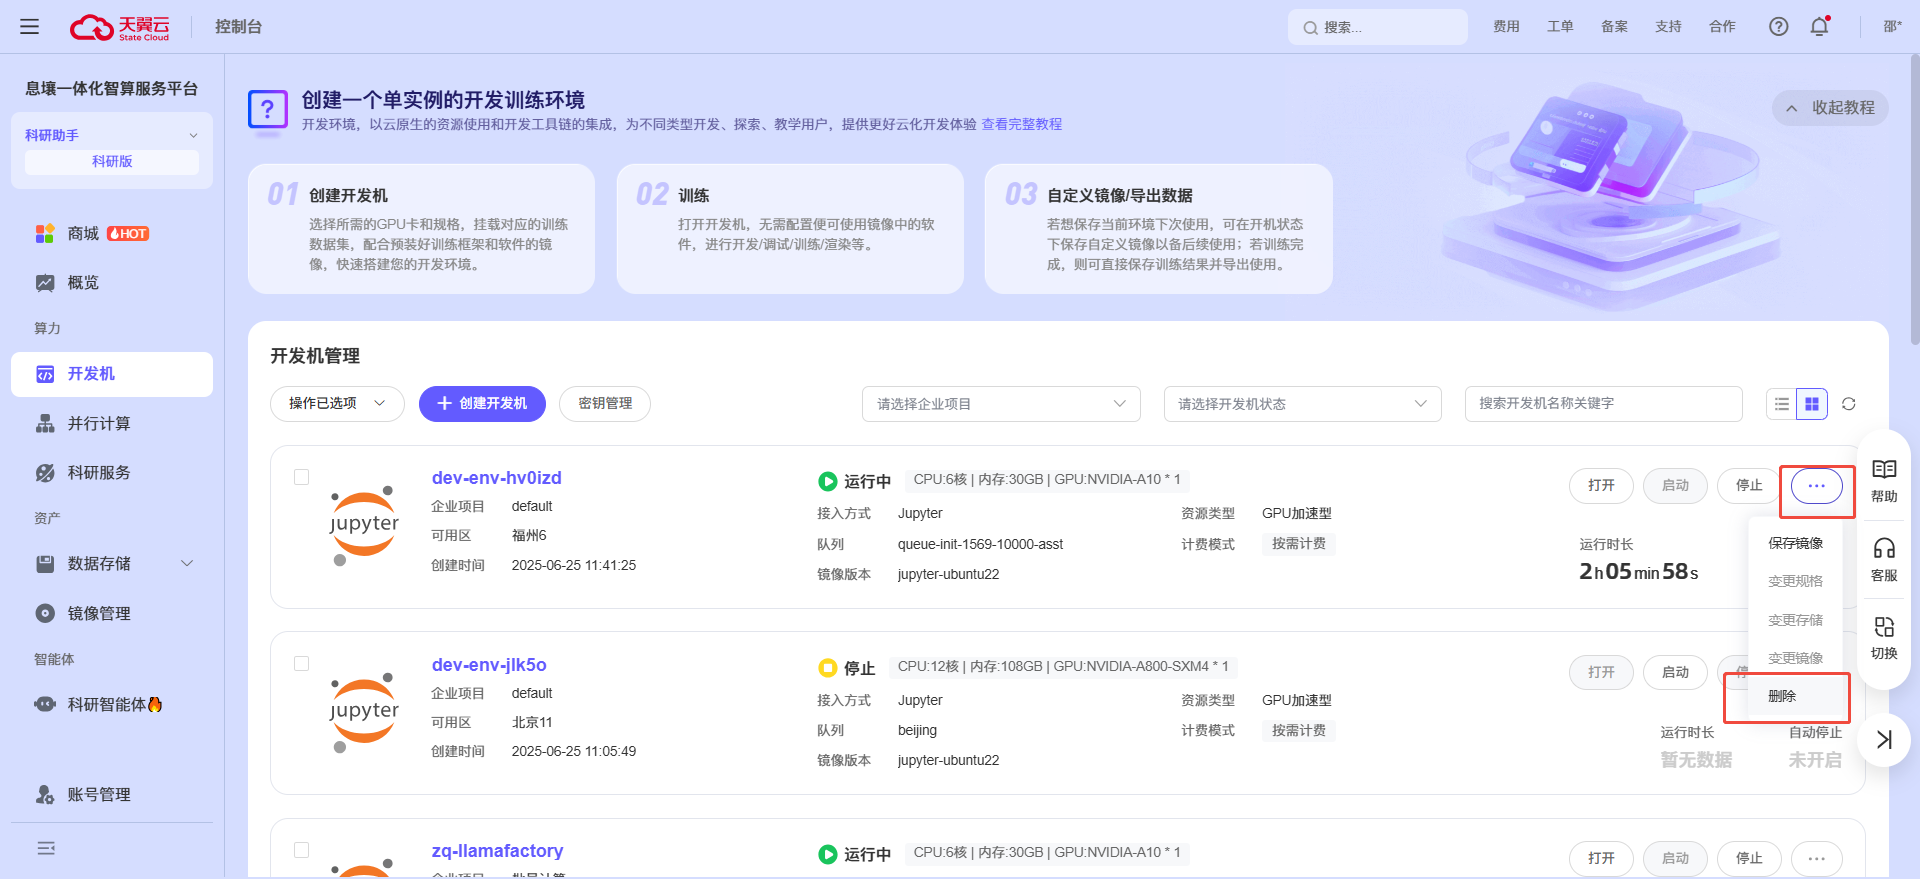Expand the 数据存储 submenu arrow

pos(187,564)
